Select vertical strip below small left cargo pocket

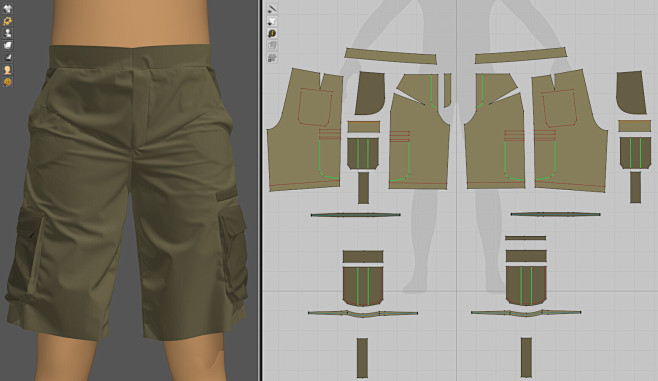tap(363, 188)
